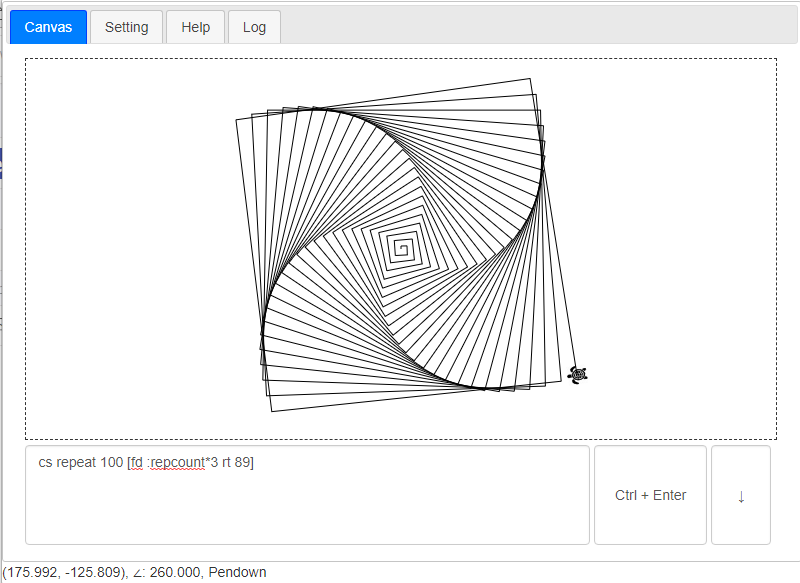Click the number 100 in the command

tap(112, 463)
